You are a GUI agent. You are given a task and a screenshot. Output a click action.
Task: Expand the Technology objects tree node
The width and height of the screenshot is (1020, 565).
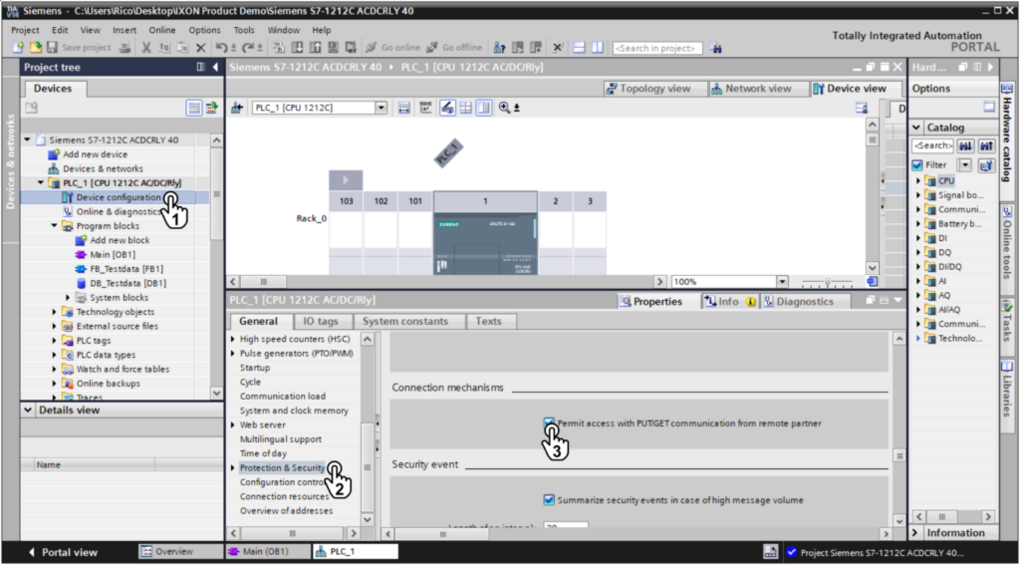[55, 312]
